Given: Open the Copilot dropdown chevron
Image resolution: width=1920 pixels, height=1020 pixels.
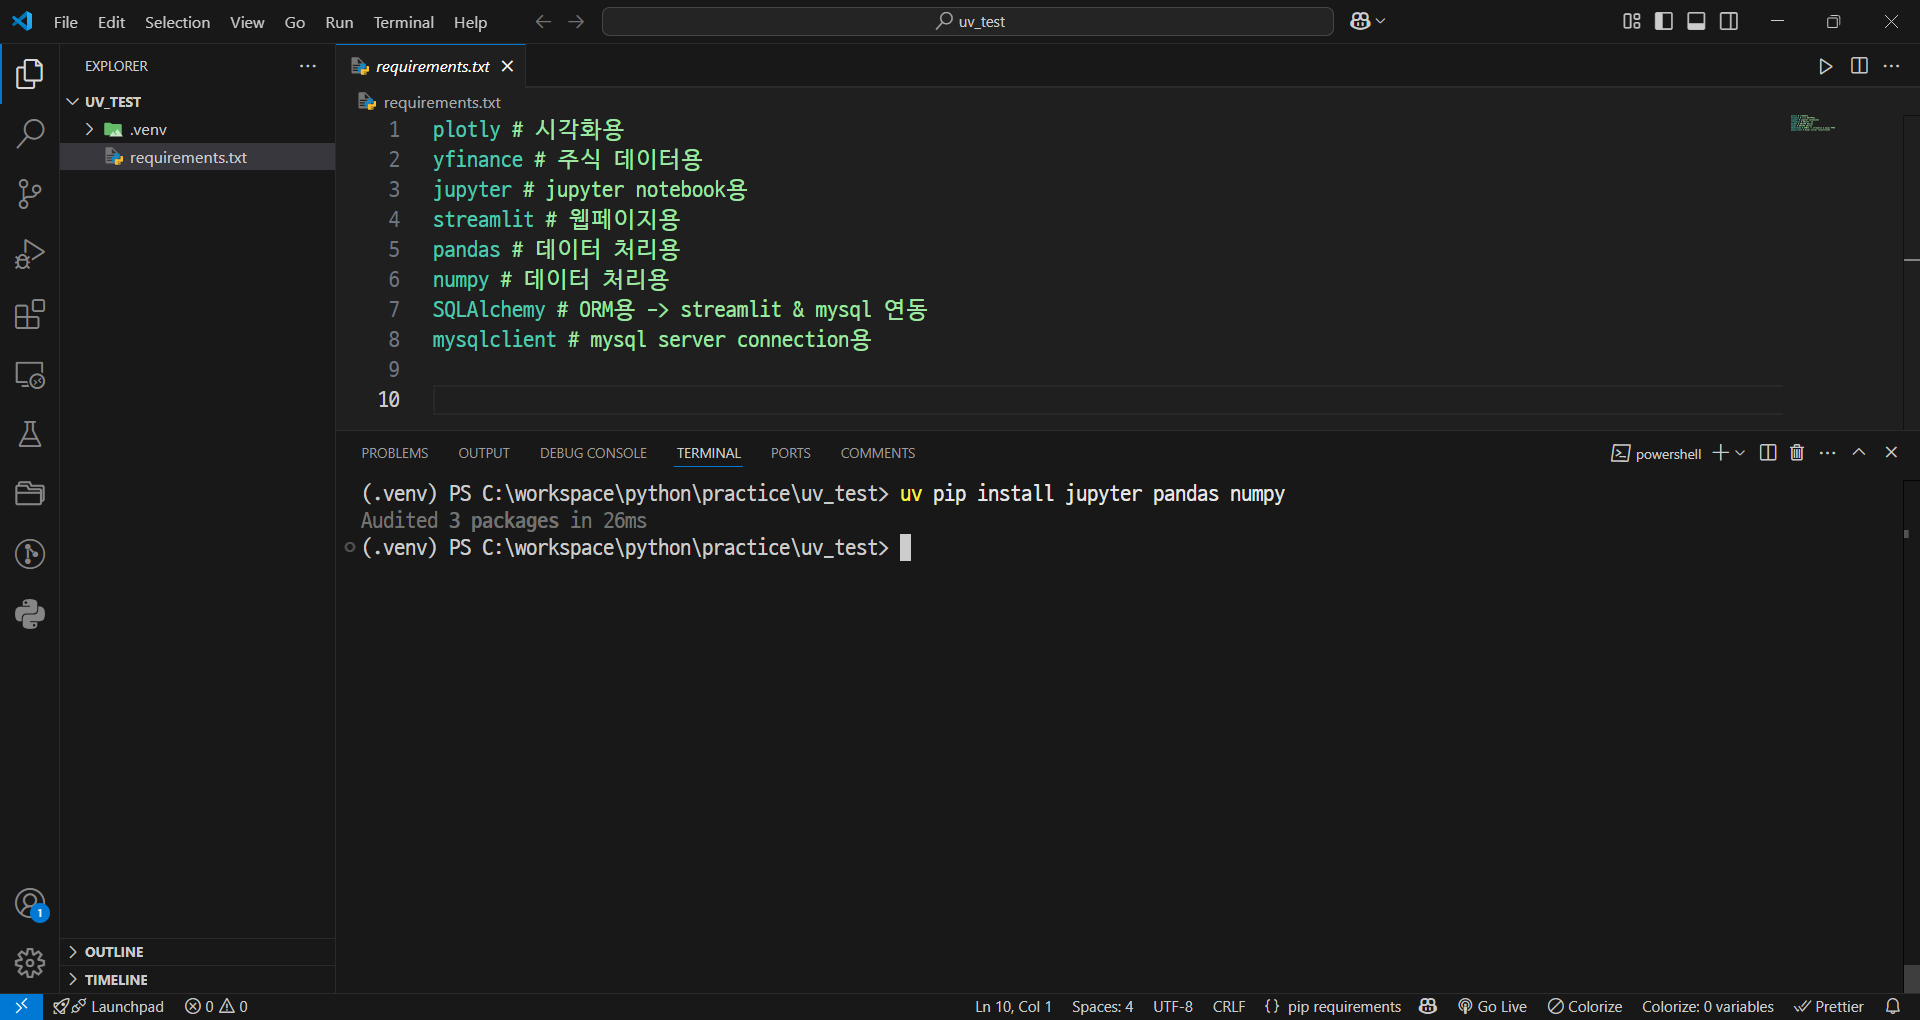Looking at the screenshot, I should pyautogui.click(x=1381, y=21).
